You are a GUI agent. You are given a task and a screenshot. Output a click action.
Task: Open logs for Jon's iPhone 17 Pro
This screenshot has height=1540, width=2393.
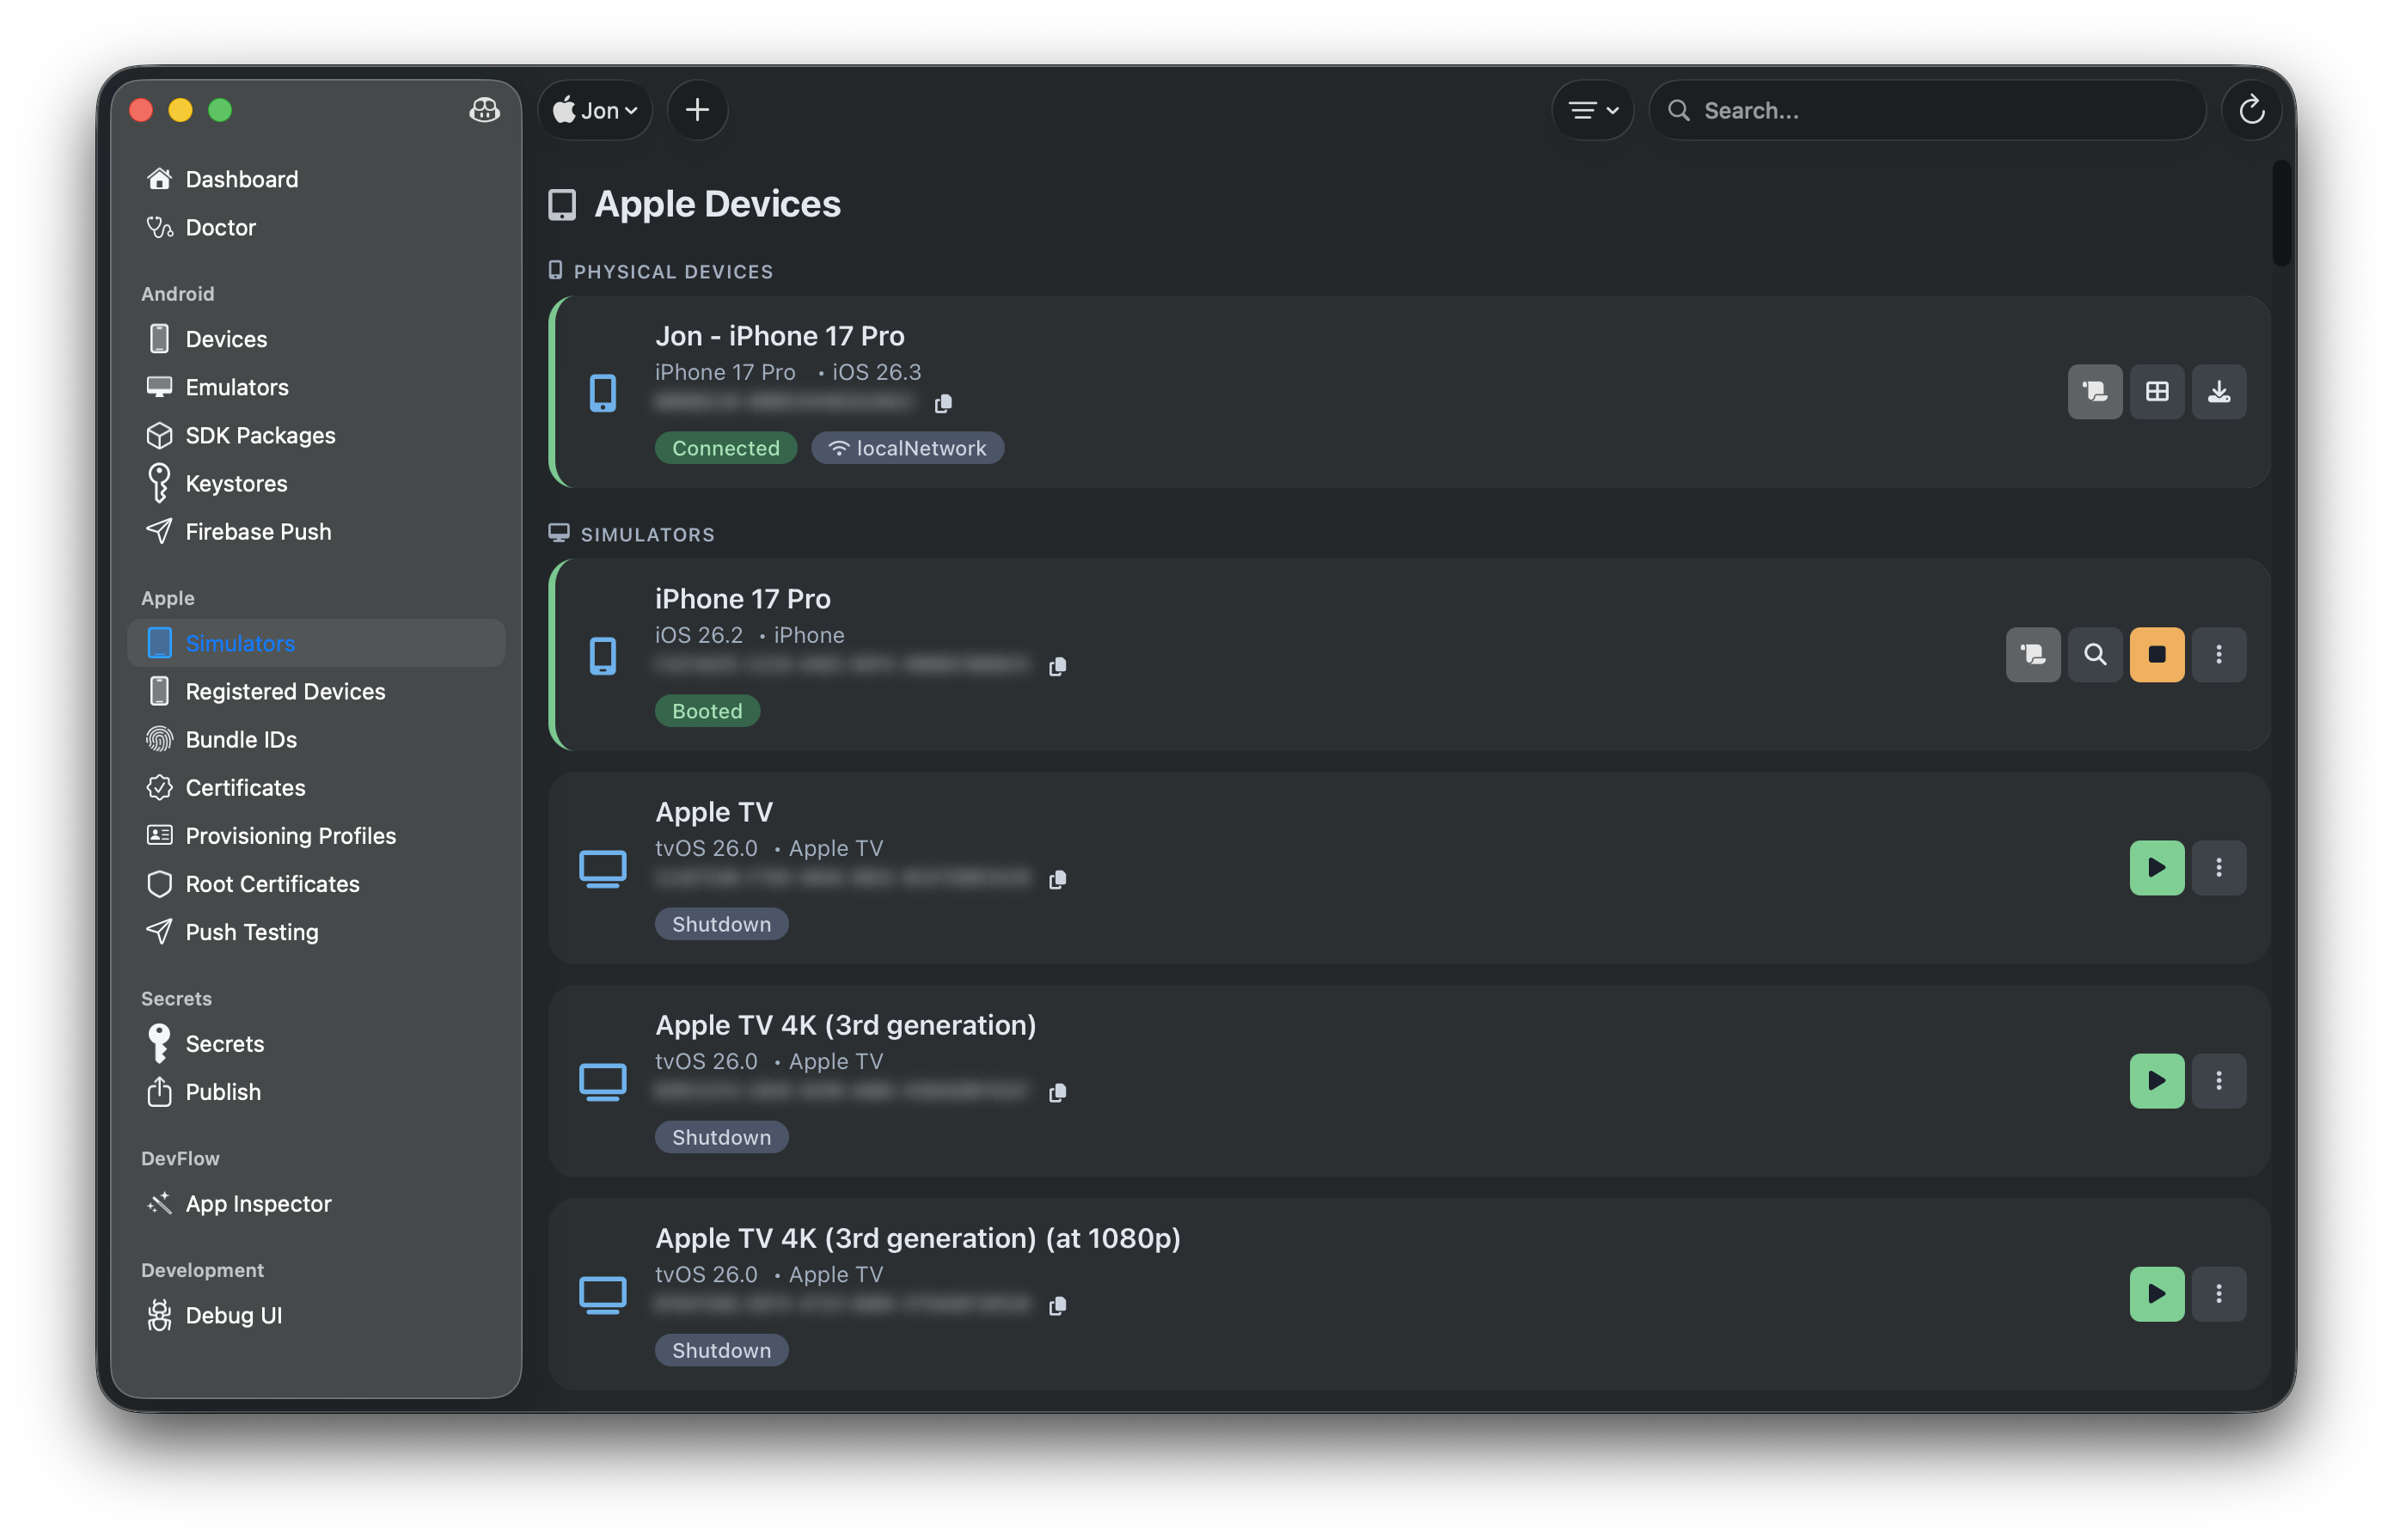[x=2095, y=391]
